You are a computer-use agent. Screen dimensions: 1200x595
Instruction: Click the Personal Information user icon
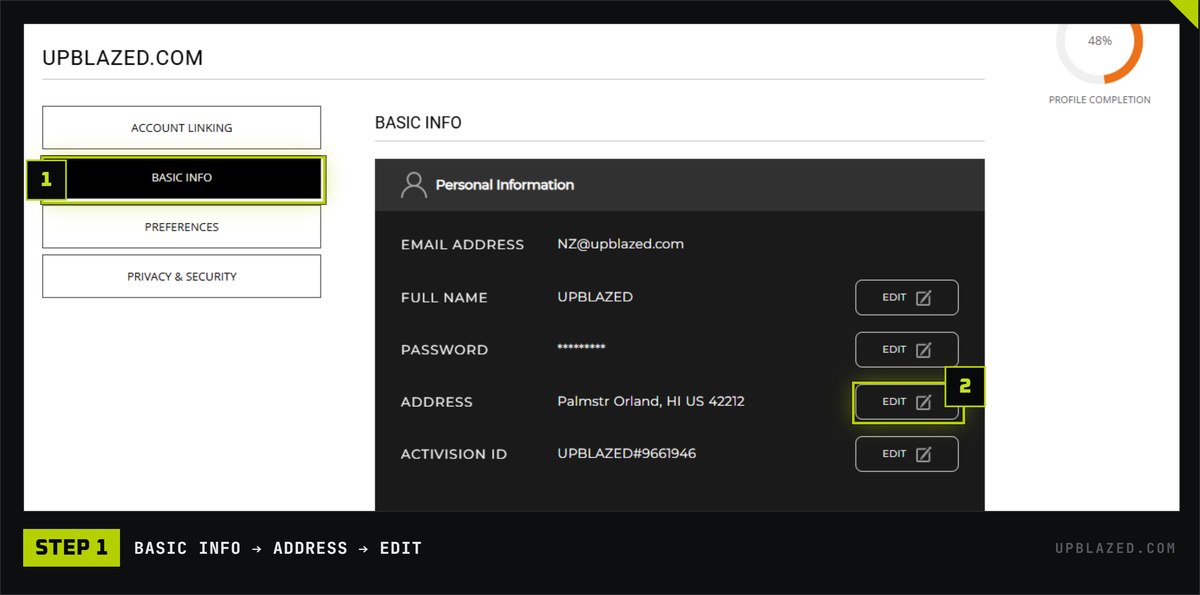[x=413, y=185]
